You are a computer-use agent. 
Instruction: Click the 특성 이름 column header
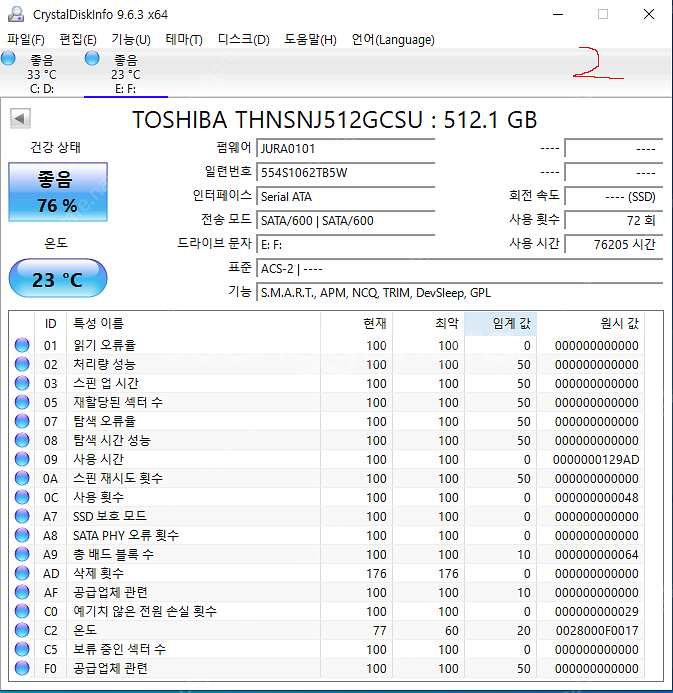pos(193,324)
